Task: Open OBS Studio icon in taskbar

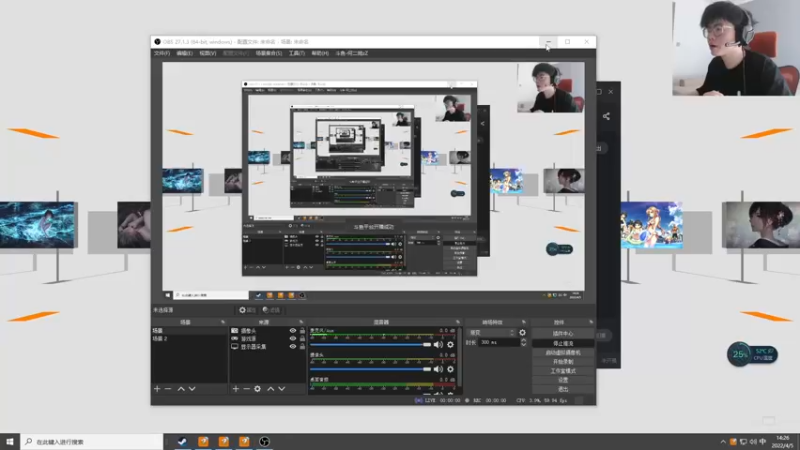Action: (264, 441)
